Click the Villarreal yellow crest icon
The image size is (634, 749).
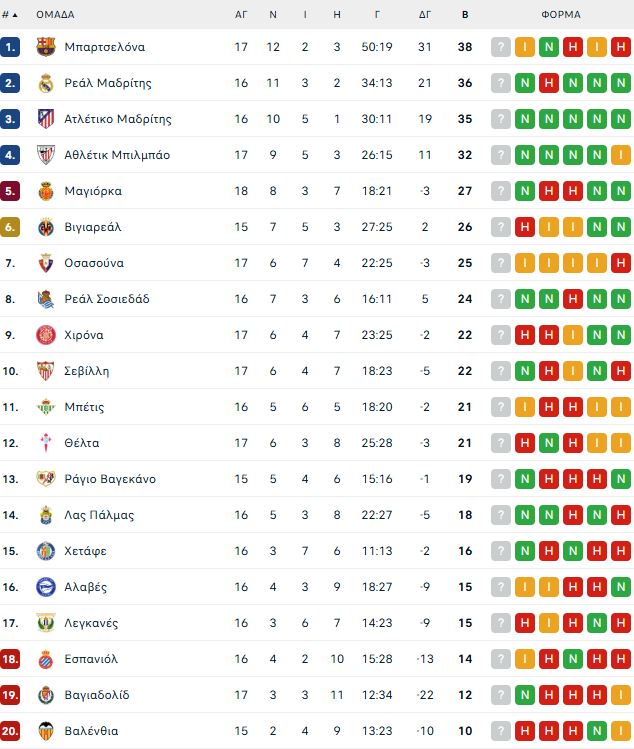pos(46,227)
